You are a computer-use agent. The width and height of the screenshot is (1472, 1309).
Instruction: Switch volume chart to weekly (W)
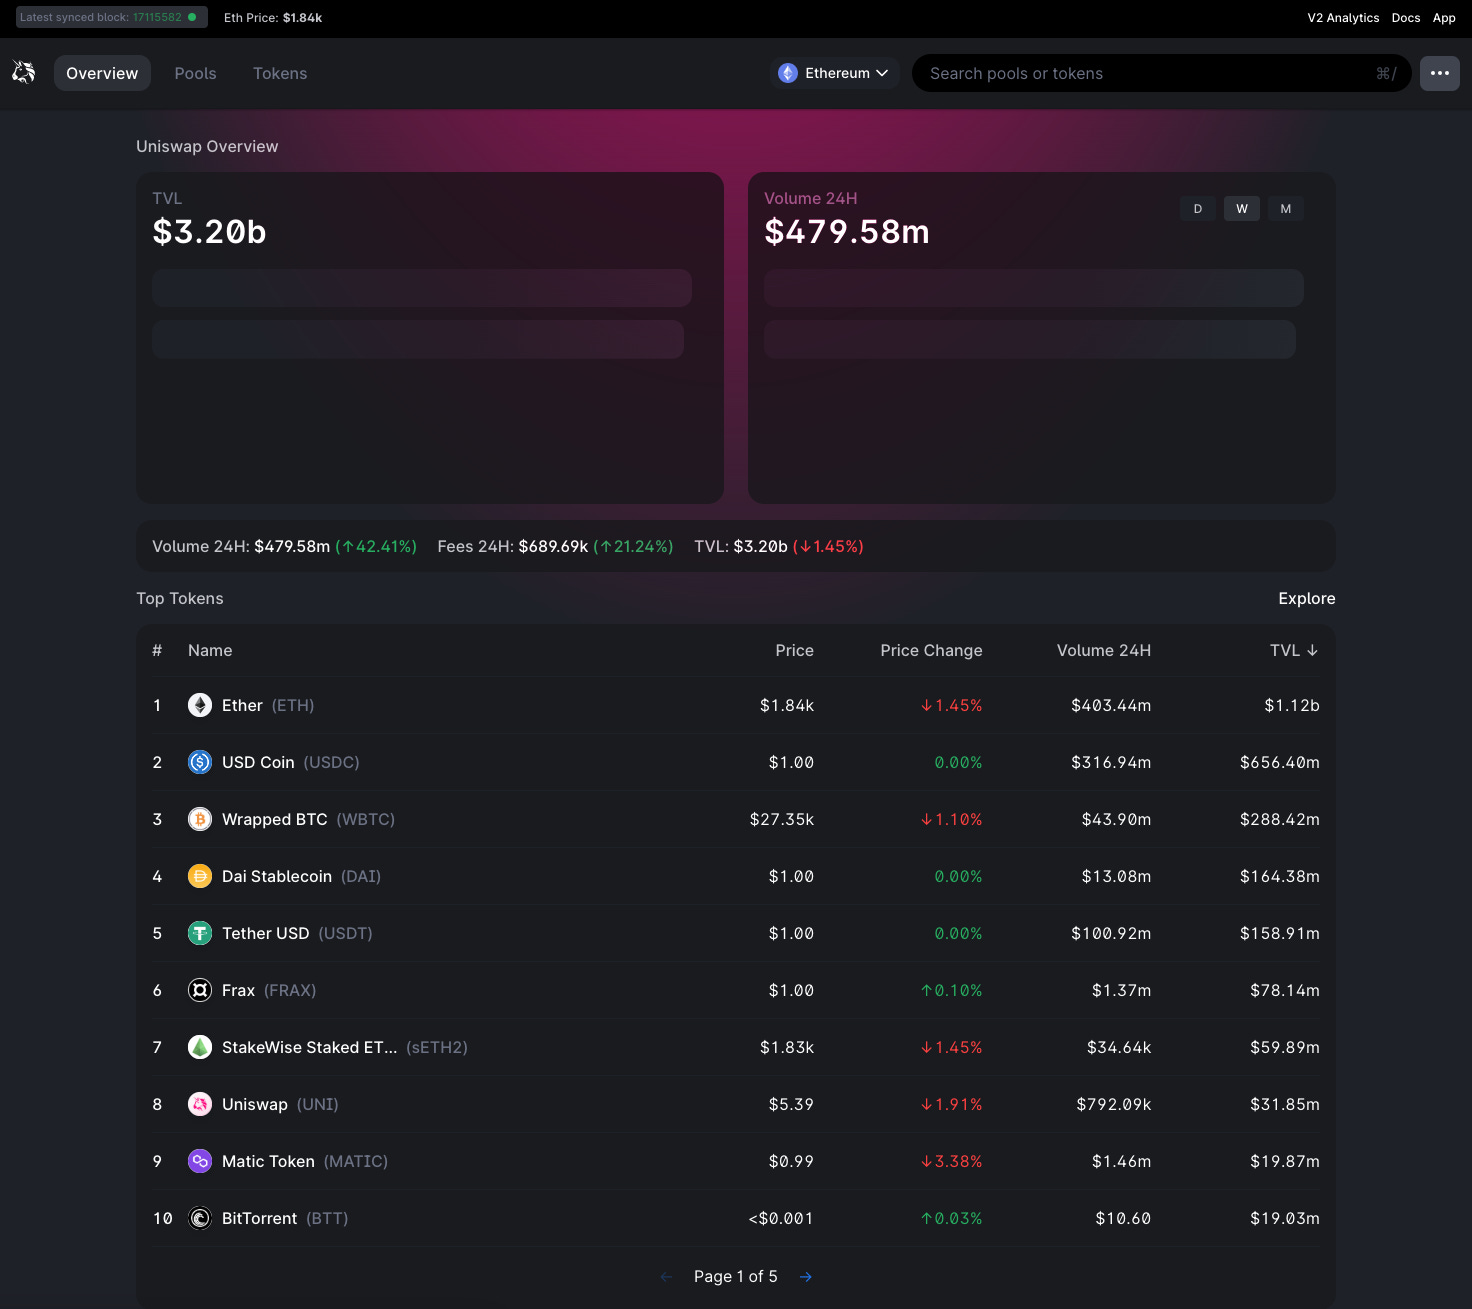[x=1242, y=208]
